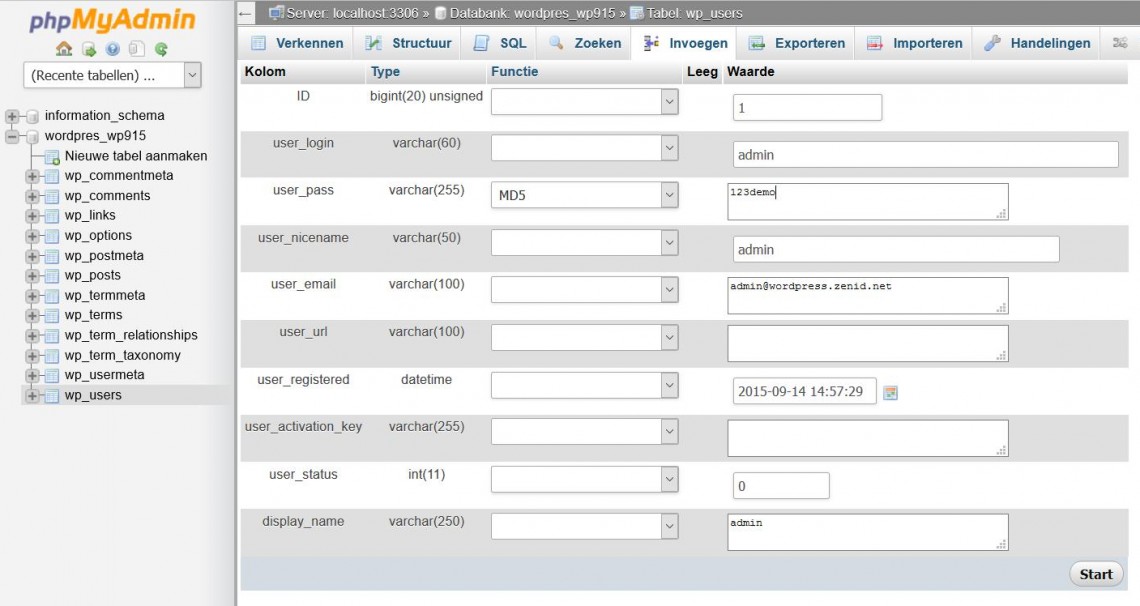Click the empty user_activation_key textarea

pyautogui.click(x=867, y=438)
